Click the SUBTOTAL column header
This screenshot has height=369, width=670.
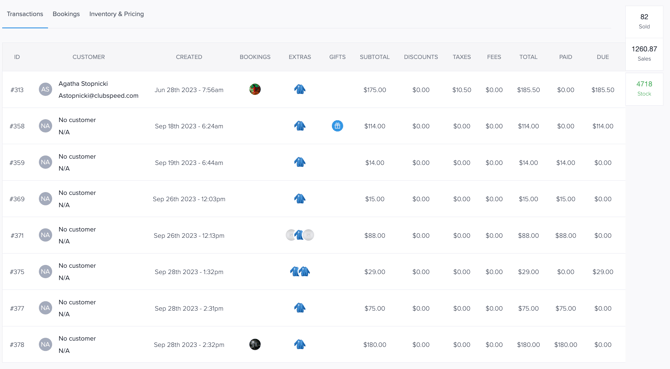[375, 57]
